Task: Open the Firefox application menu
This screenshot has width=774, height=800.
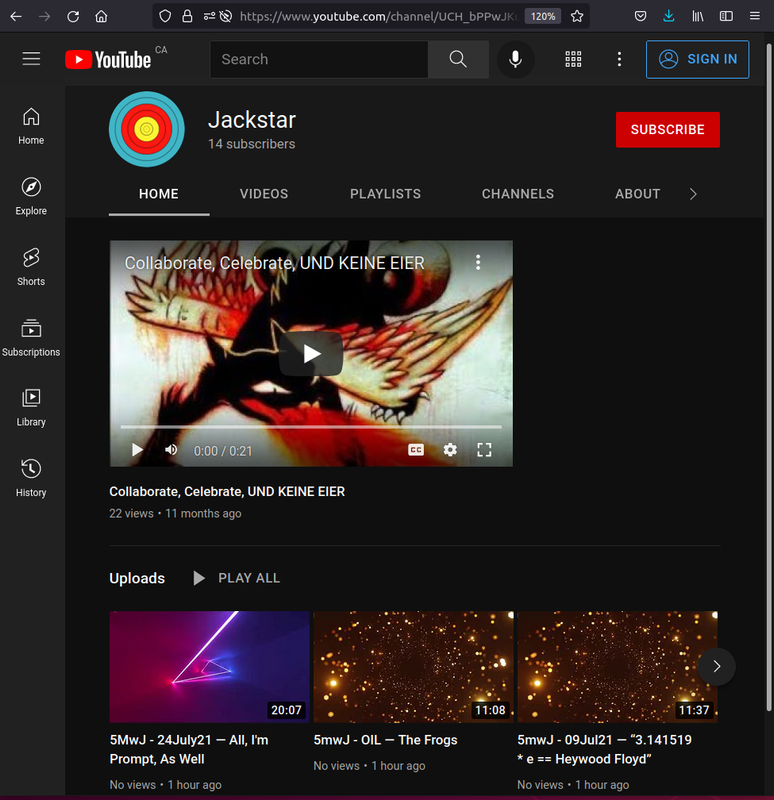Action: tap(755, 16)
